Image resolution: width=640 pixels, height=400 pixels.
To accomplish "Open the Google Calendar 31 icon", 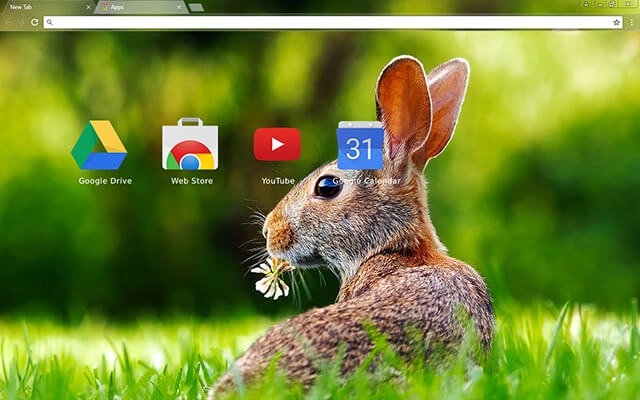I will (x=360, y=145).
